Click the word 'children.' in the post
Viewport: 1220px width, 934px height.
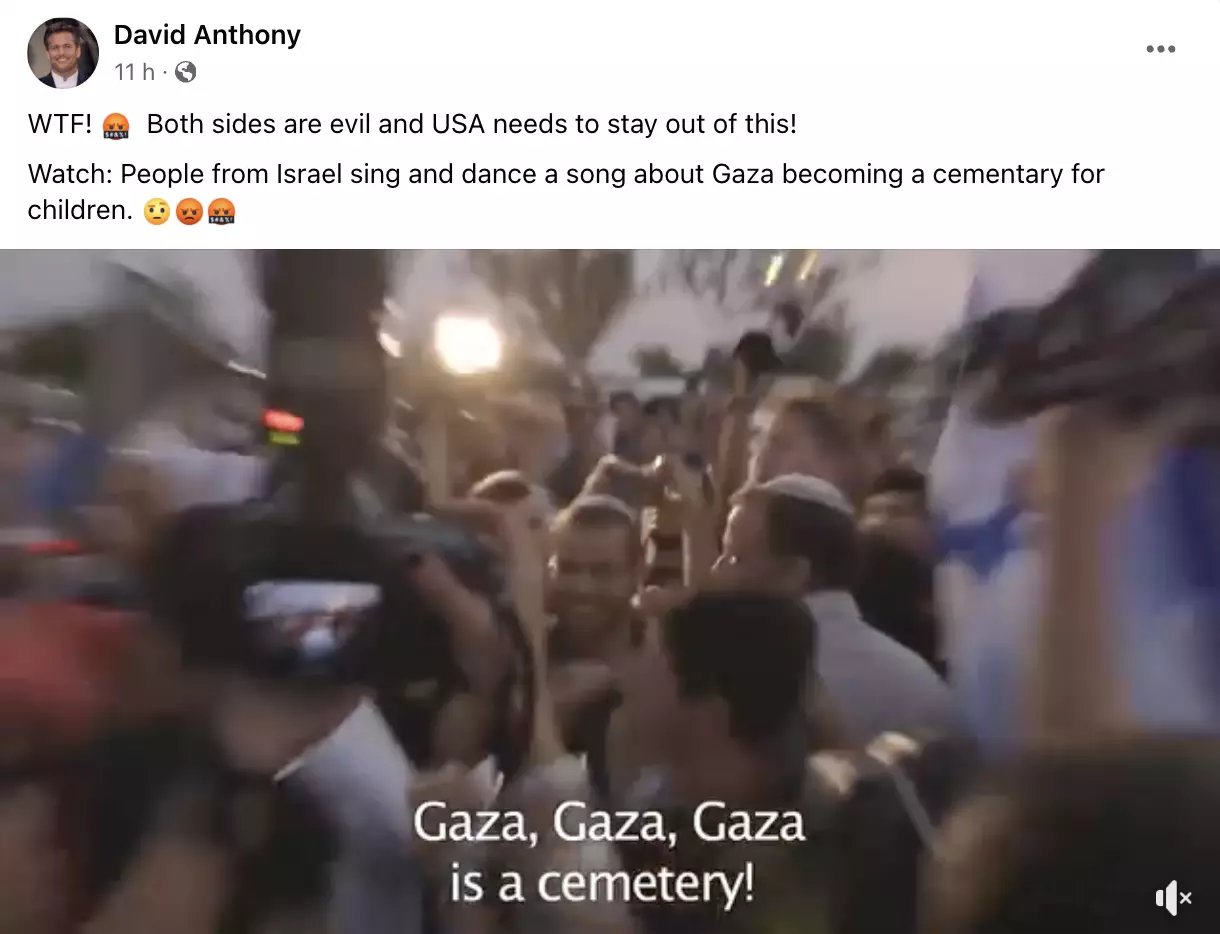tap(80, 210)
